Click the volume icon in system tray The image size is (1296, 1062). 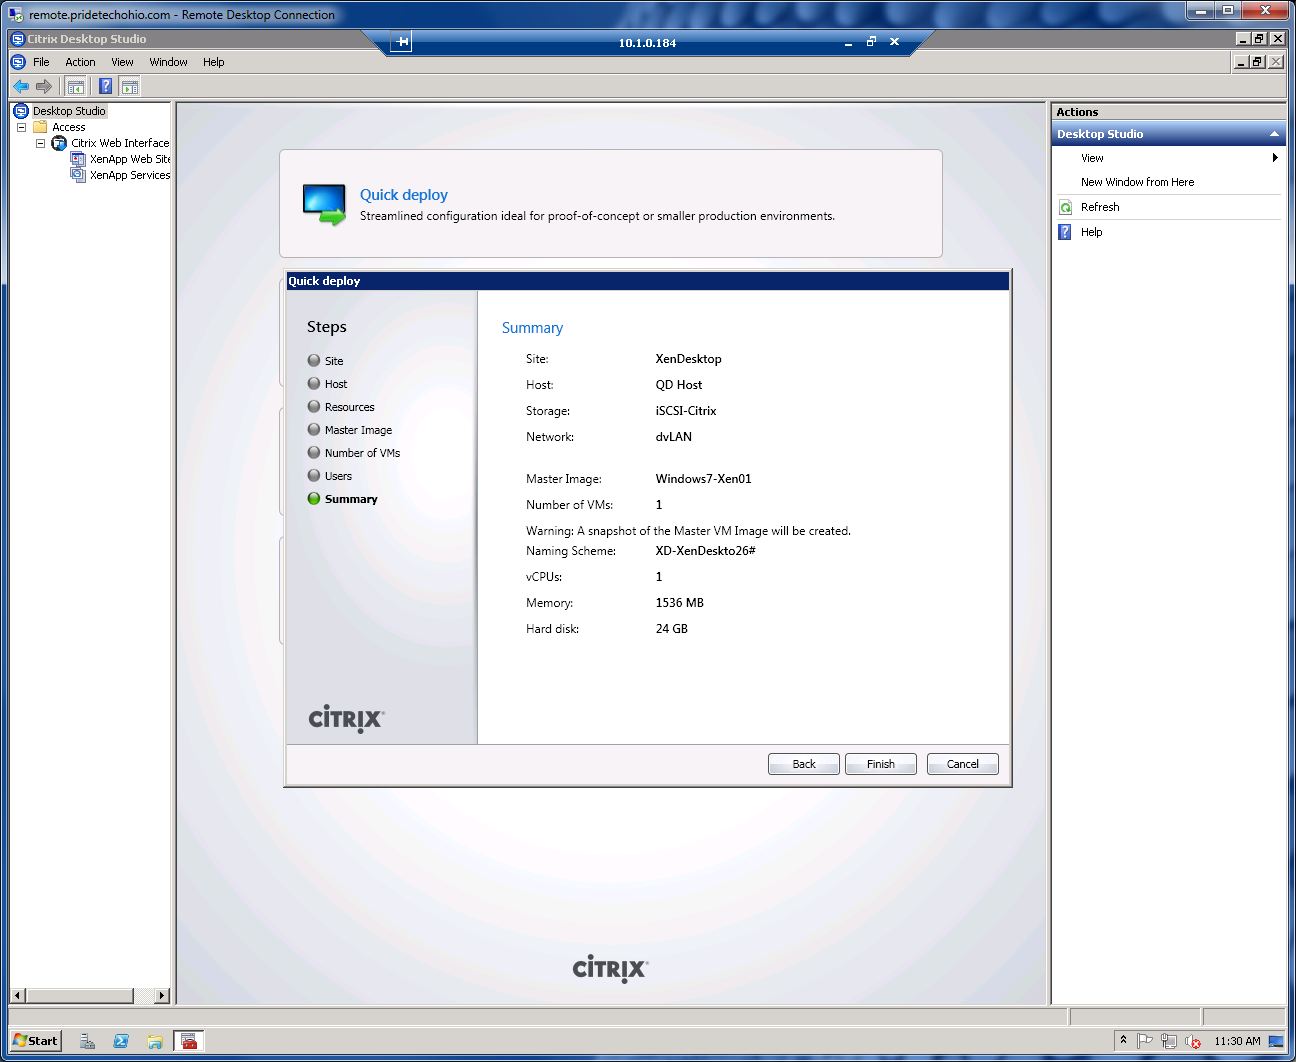tap(1192, 1041)
